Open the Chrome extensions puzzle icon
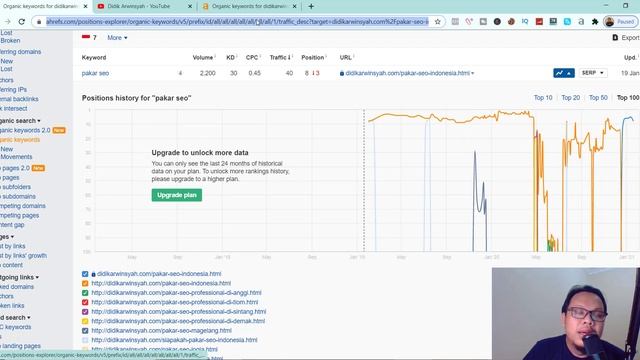This screenshot has height=360, width=640. pos(595,22)
